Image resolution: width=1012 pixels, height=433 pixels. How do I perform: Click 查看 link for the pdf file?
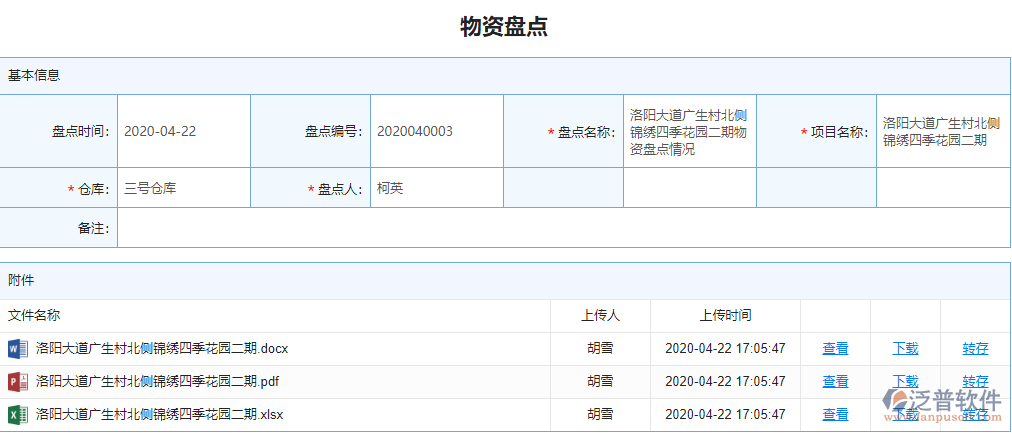[835, 382]
